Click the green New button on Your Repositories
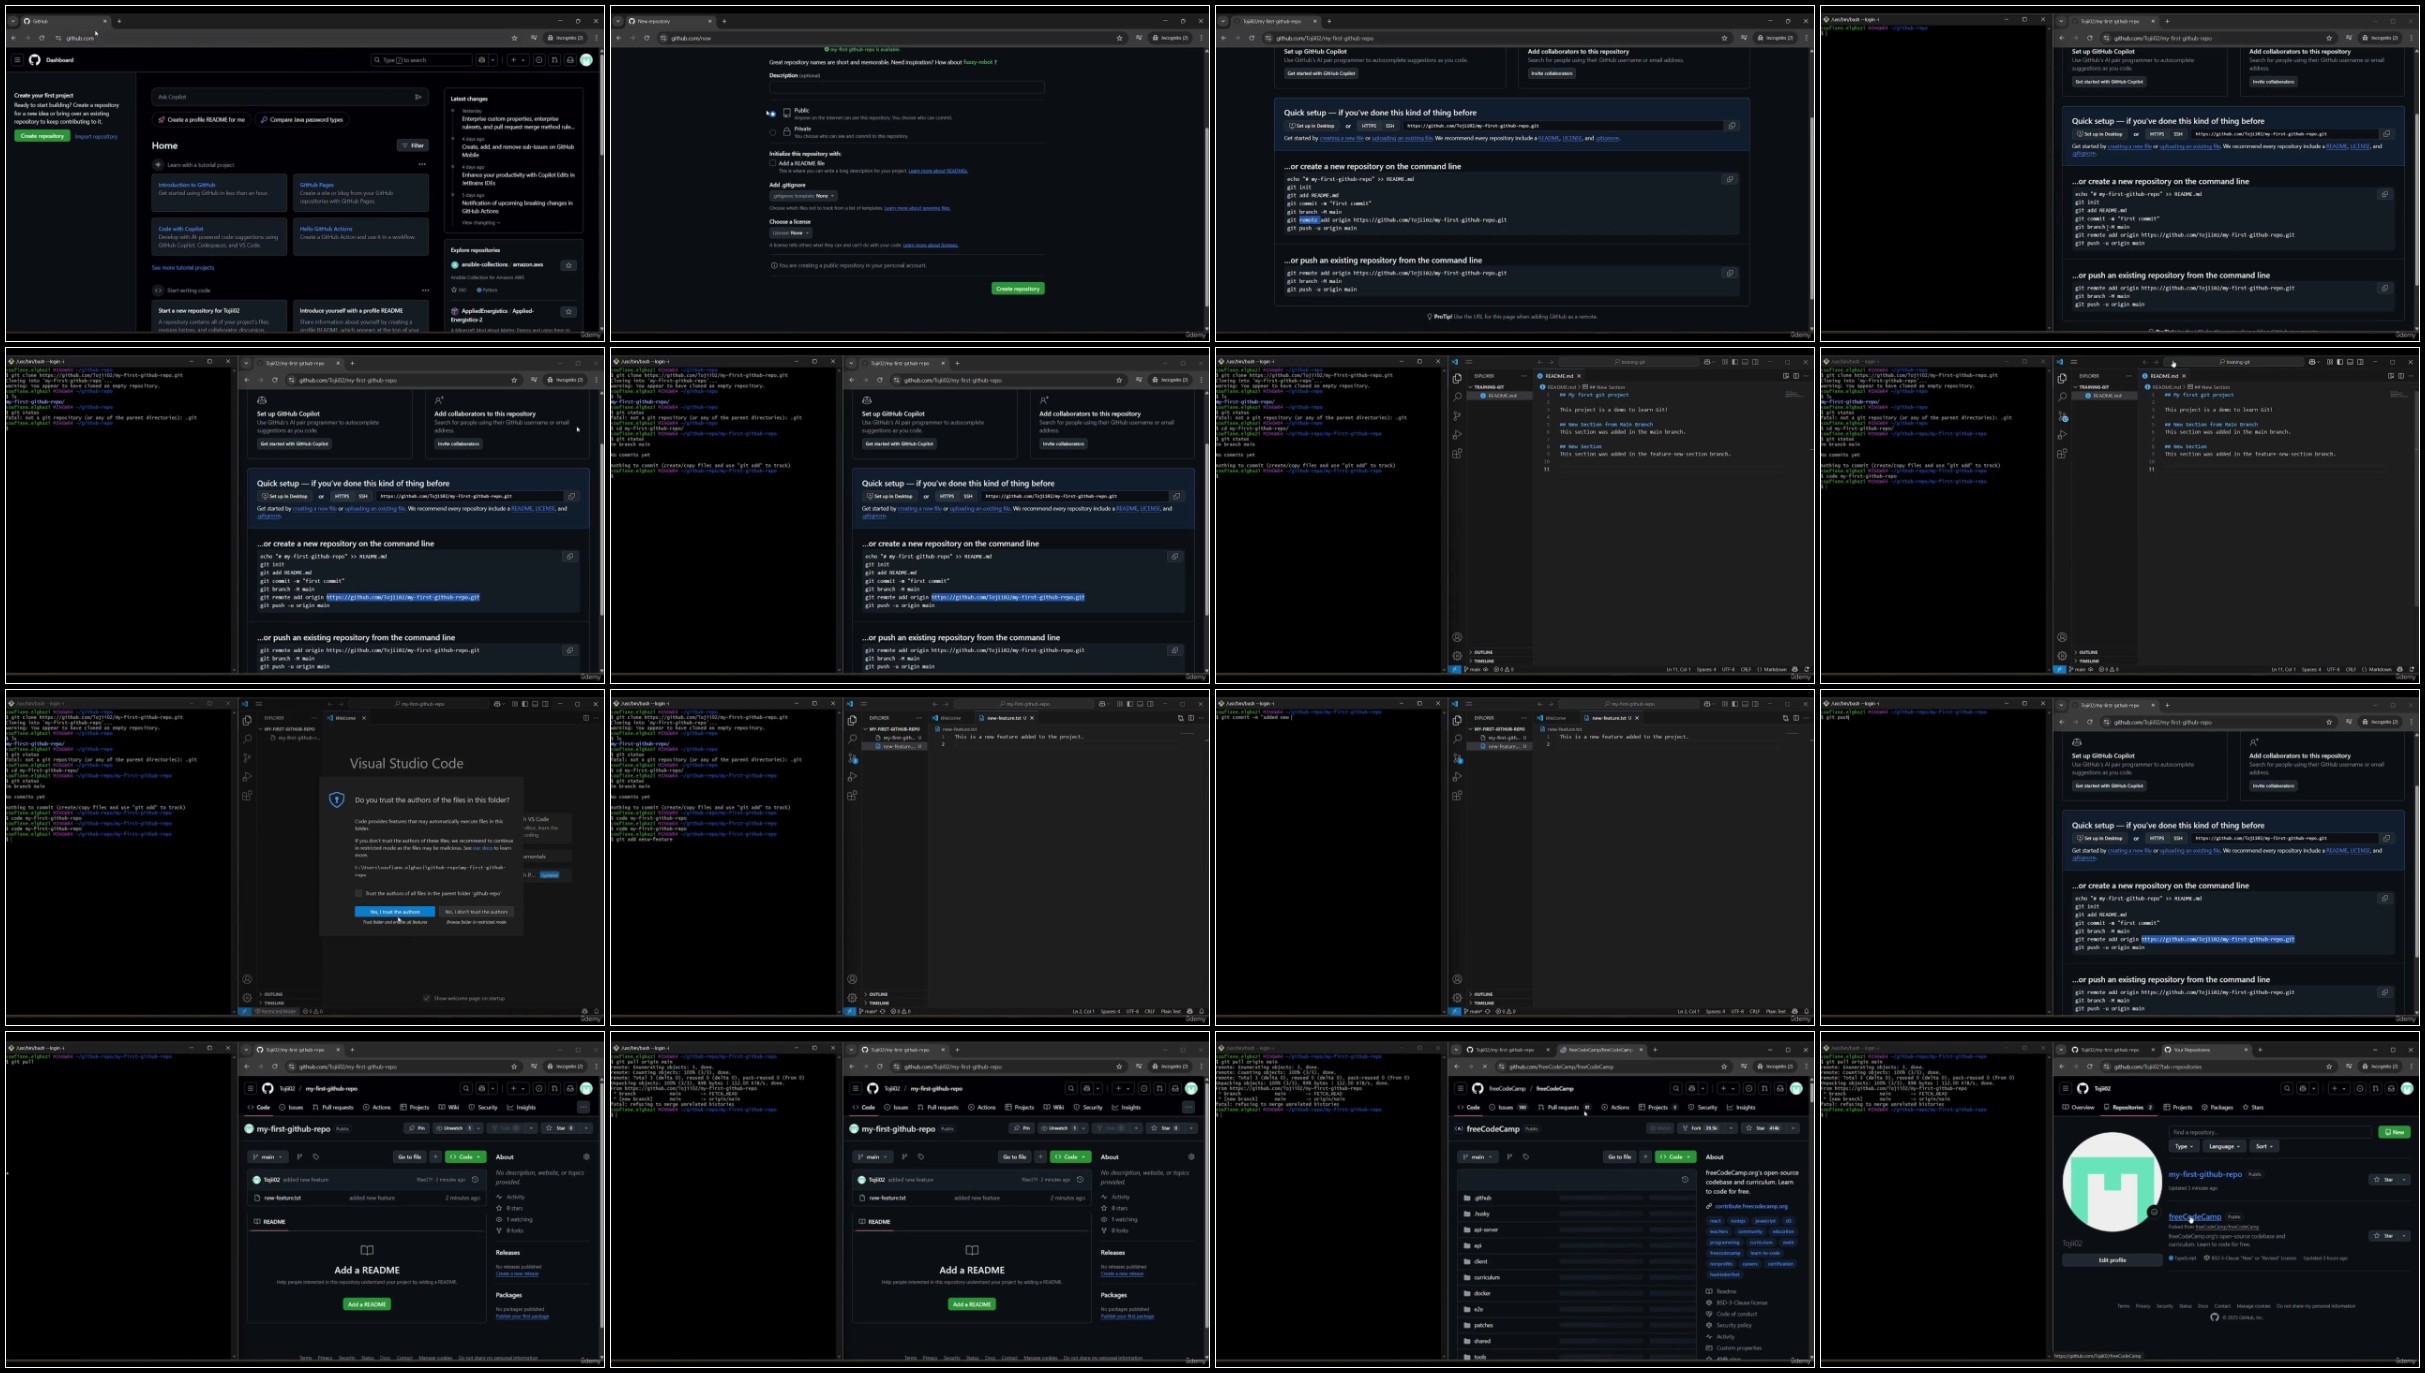 2395,1132
